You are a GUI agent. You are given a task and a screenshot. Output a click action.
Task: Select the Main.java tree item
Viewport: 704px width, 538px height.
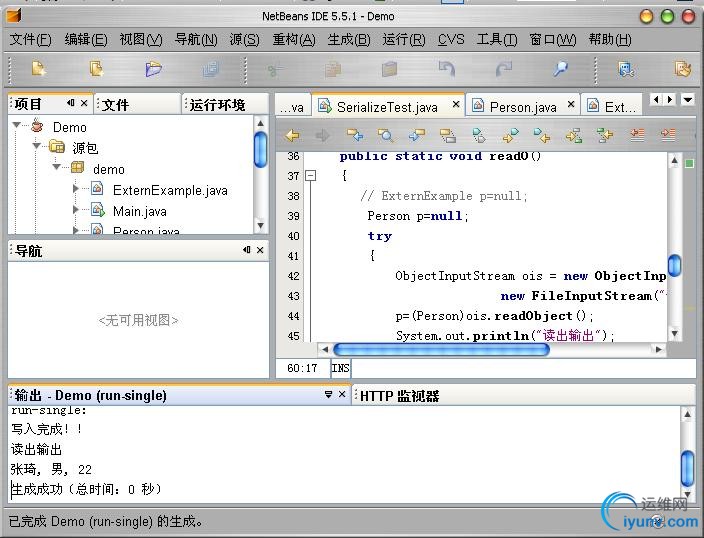[x=140, y=211]
